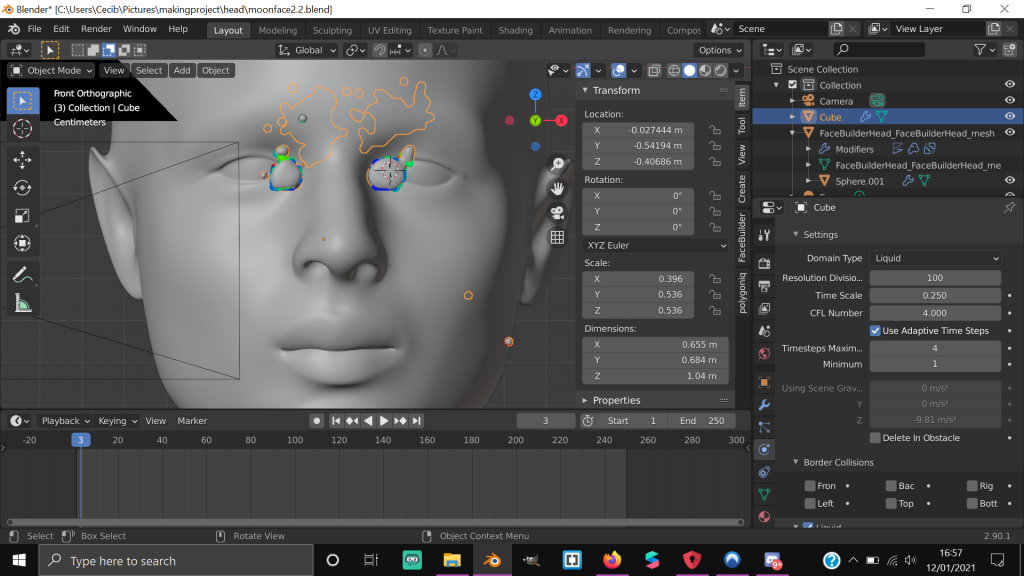Toggle Collection exclude checkbox in outliner
Image resolution: width=1024 pixels, height=576 pixels.
[x=793, y=85]
